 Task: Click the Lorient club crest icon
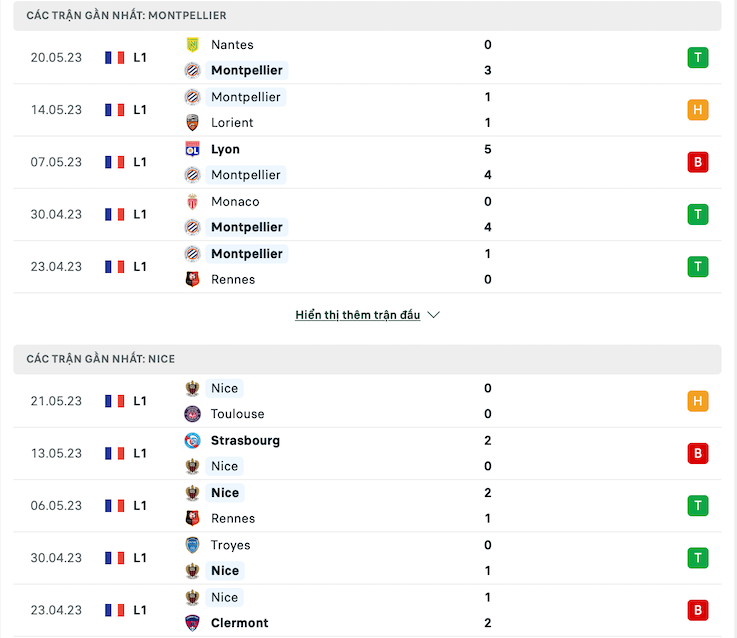192,123
